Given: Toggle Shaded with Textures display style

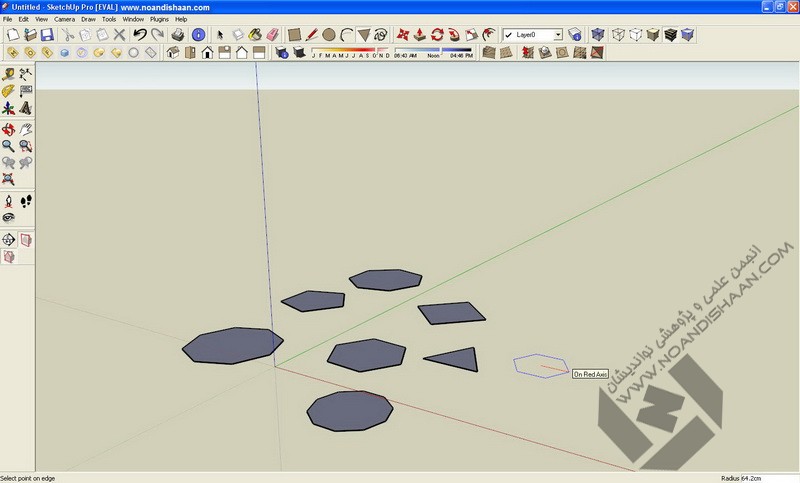Looking at the screenshot, I should click(671, 34).
